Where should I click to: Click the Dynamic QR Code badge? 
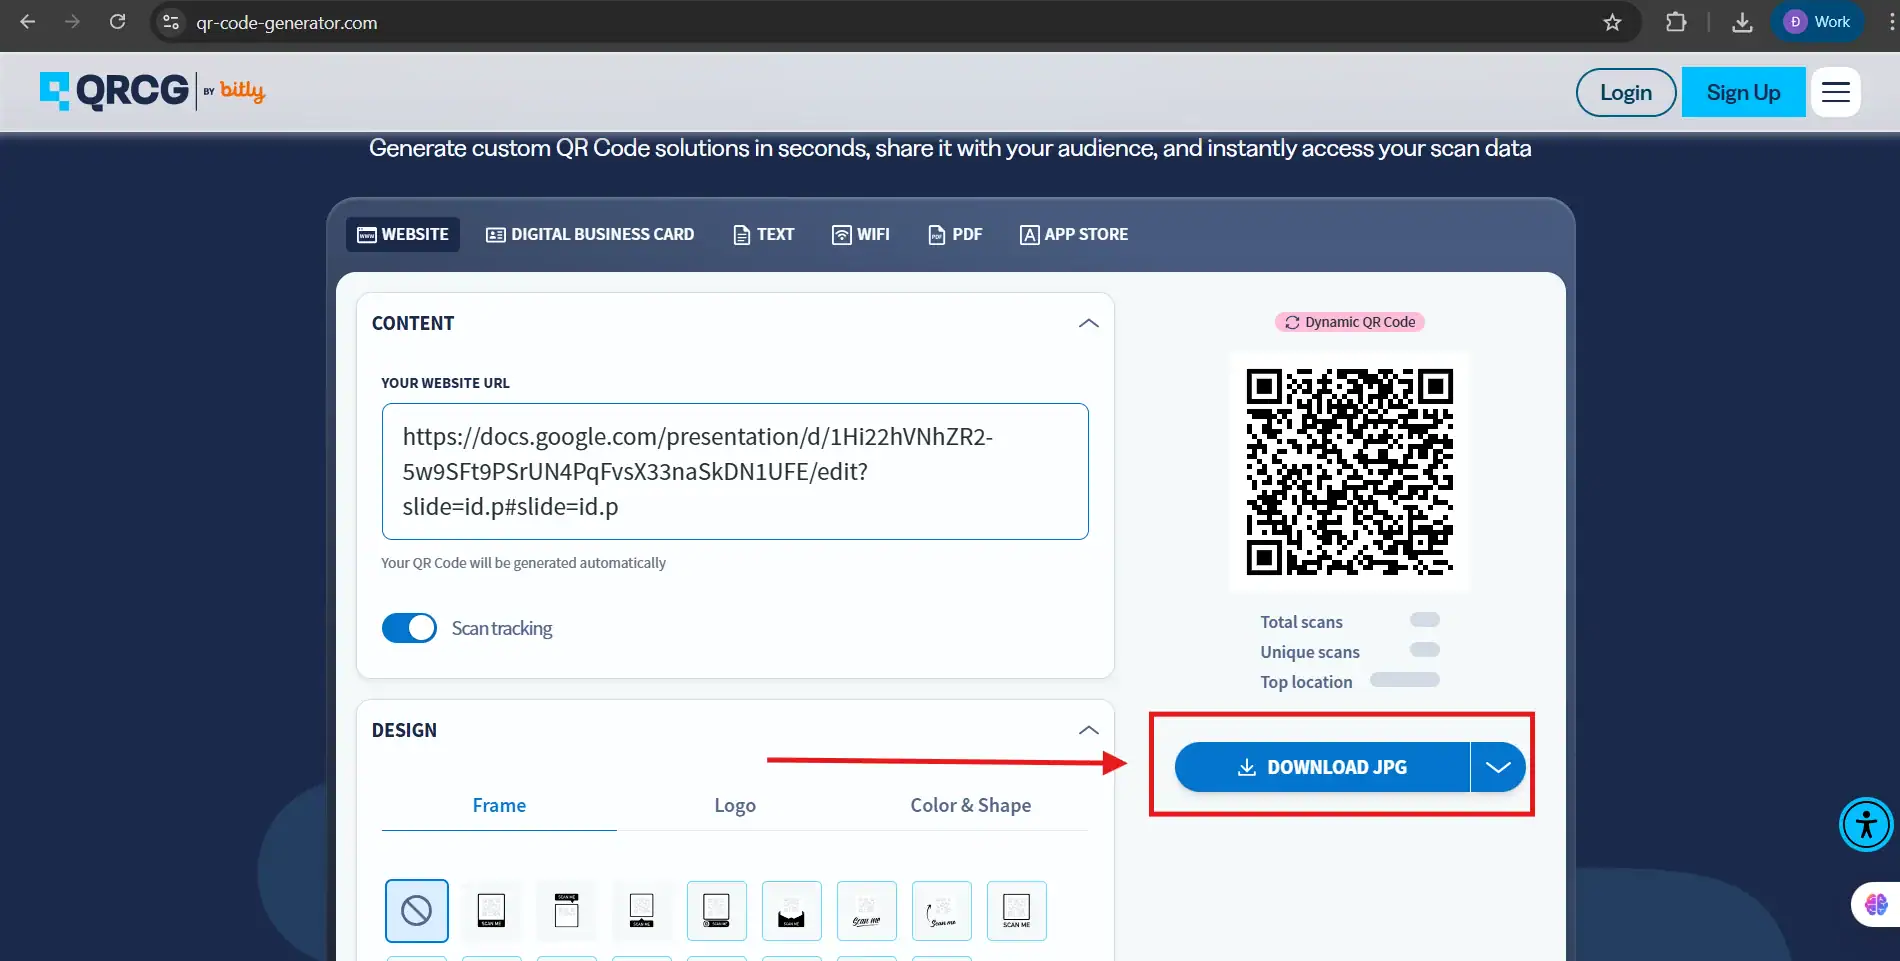point(1350,322)
